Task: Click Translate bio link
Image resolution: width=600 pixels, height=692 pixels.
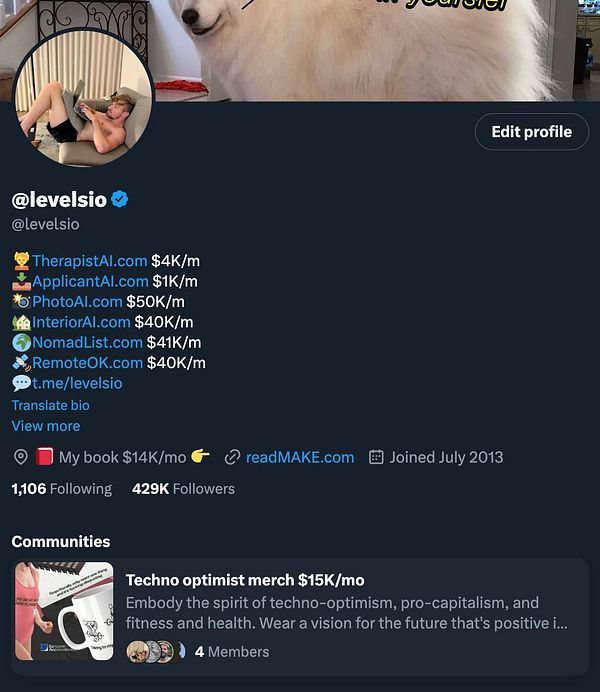Action: click(51, 405)
